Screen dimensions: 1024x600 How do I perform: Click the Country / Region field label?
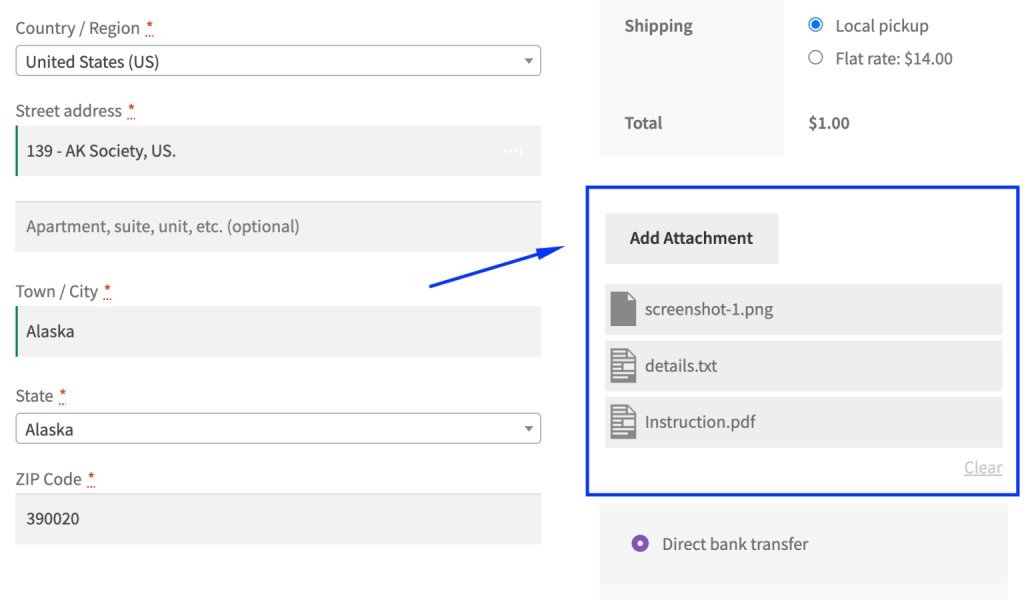(x=78, y=28)
